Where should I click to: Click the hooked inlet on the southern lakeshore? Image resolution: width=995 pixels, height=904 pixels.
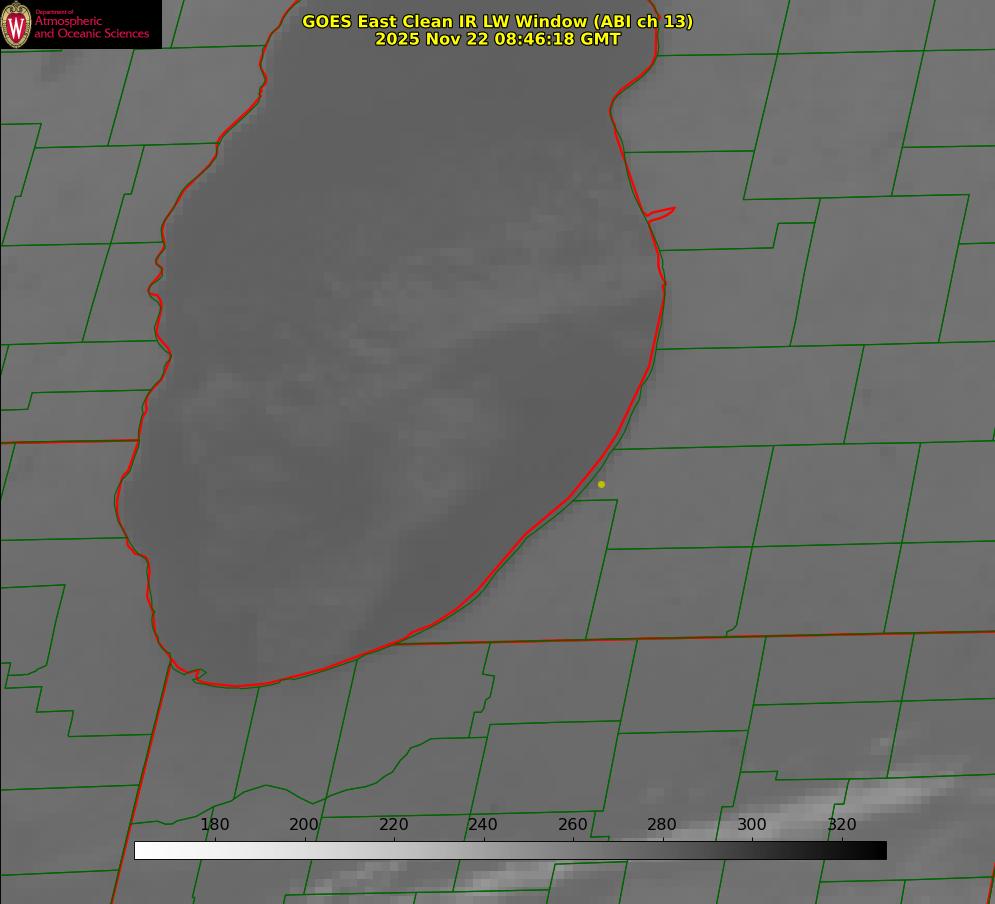click(197, 675)
